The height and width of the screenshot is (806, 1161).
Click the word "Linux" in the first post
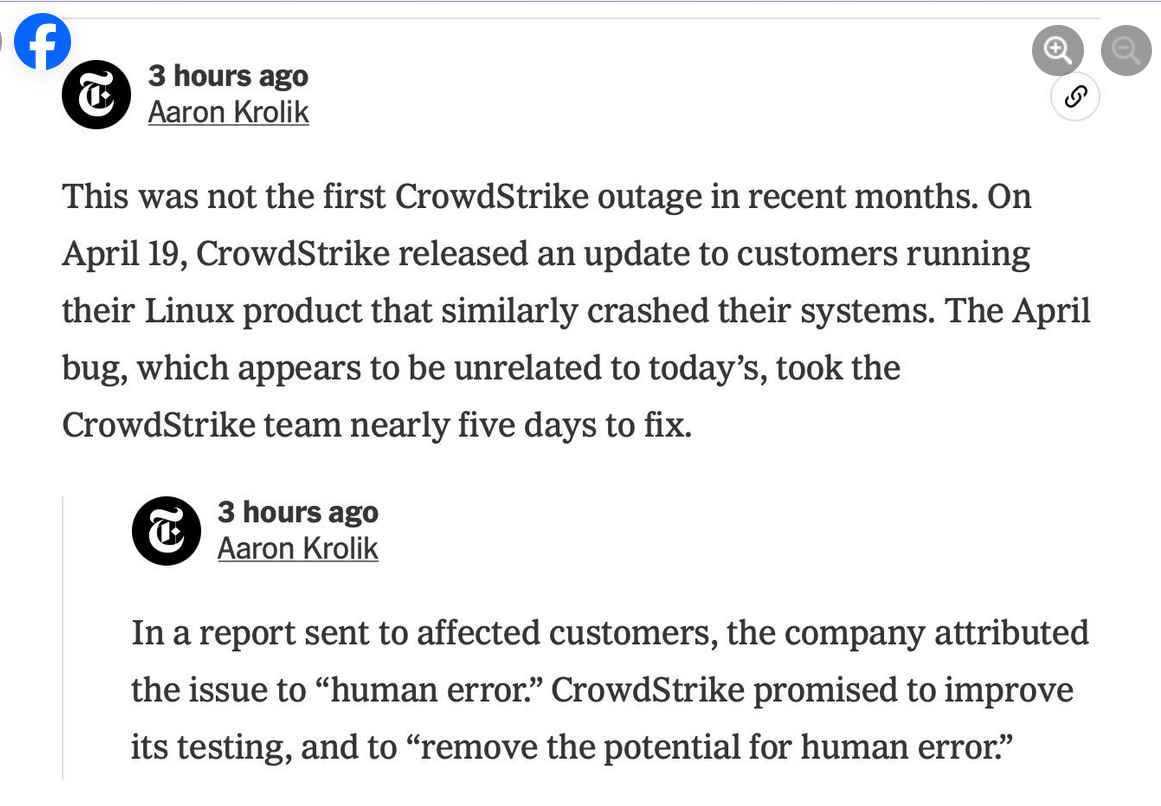click(x=189, y=310)
